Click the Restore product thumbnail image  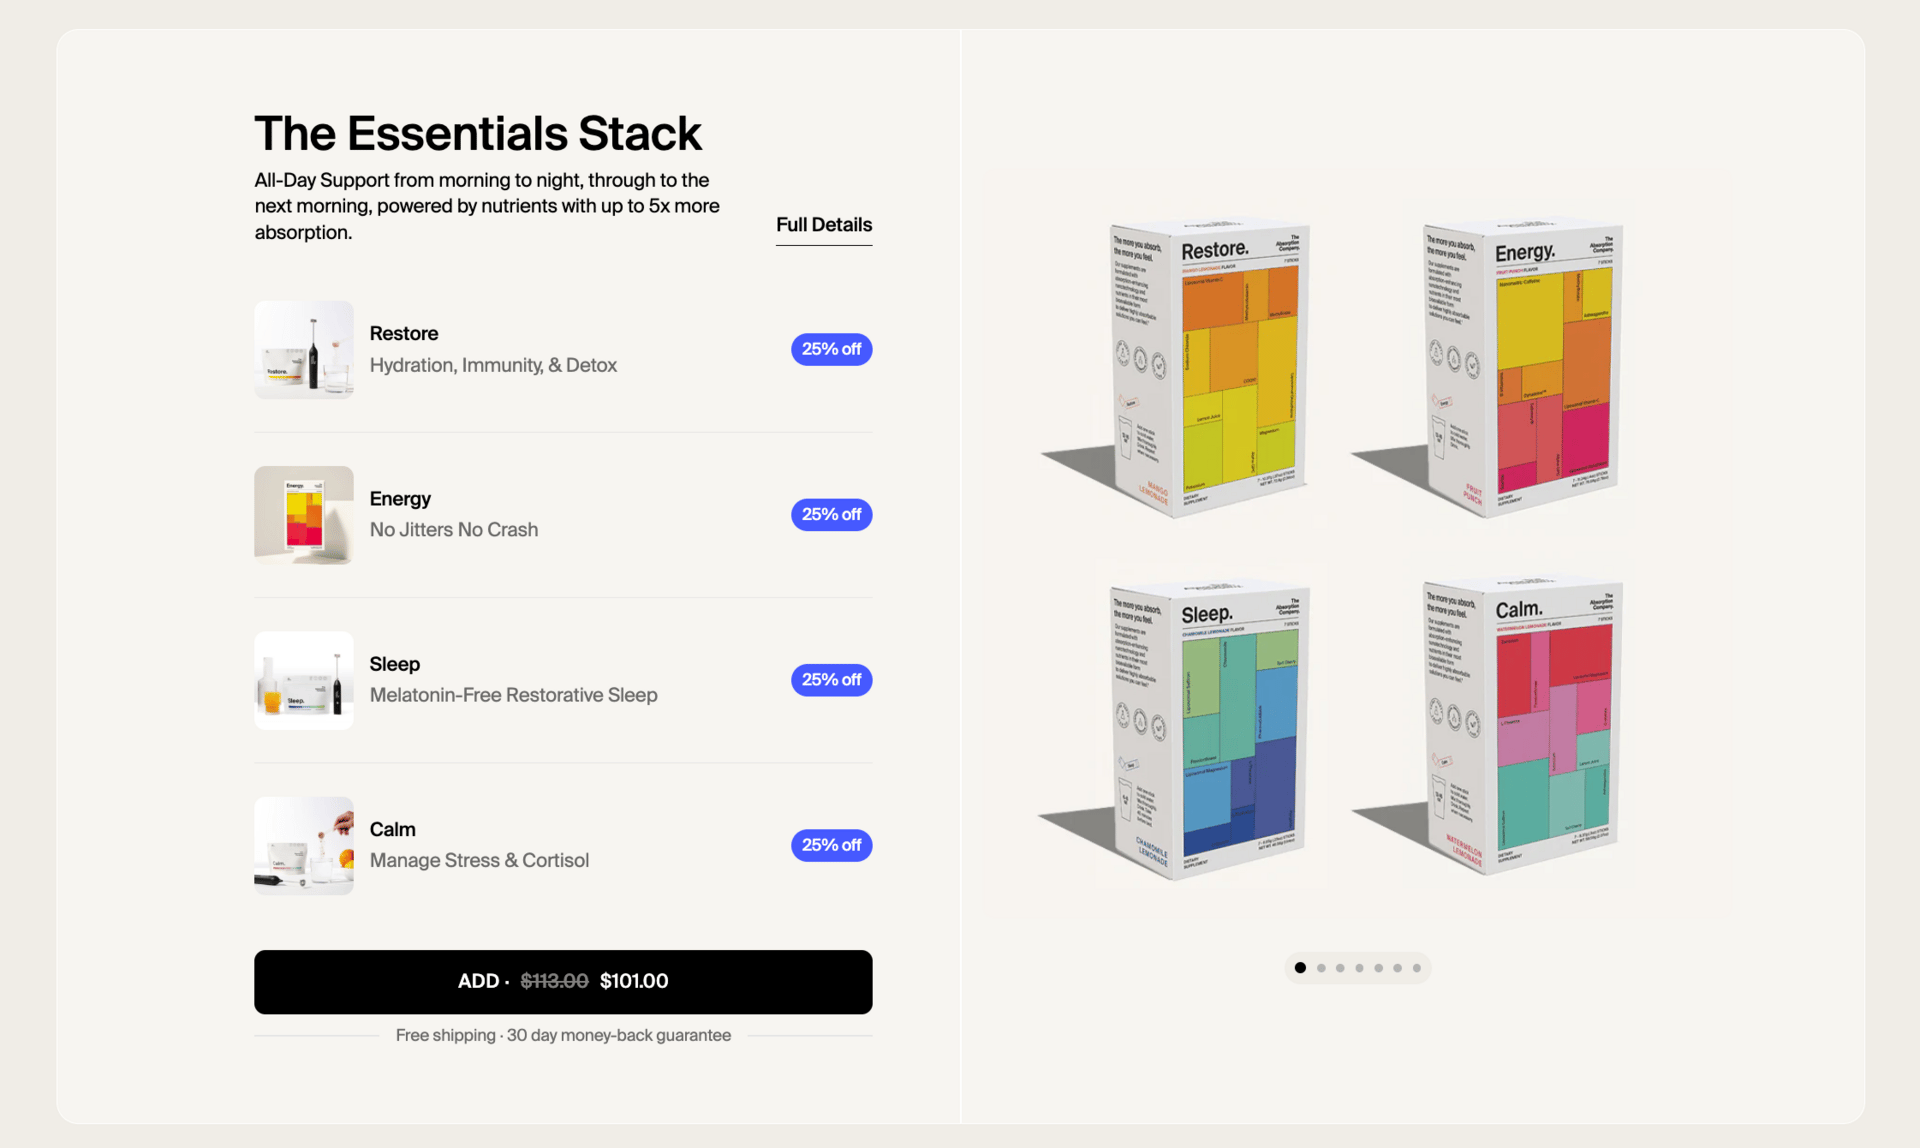pyautogui.click(x=303, y=350)
